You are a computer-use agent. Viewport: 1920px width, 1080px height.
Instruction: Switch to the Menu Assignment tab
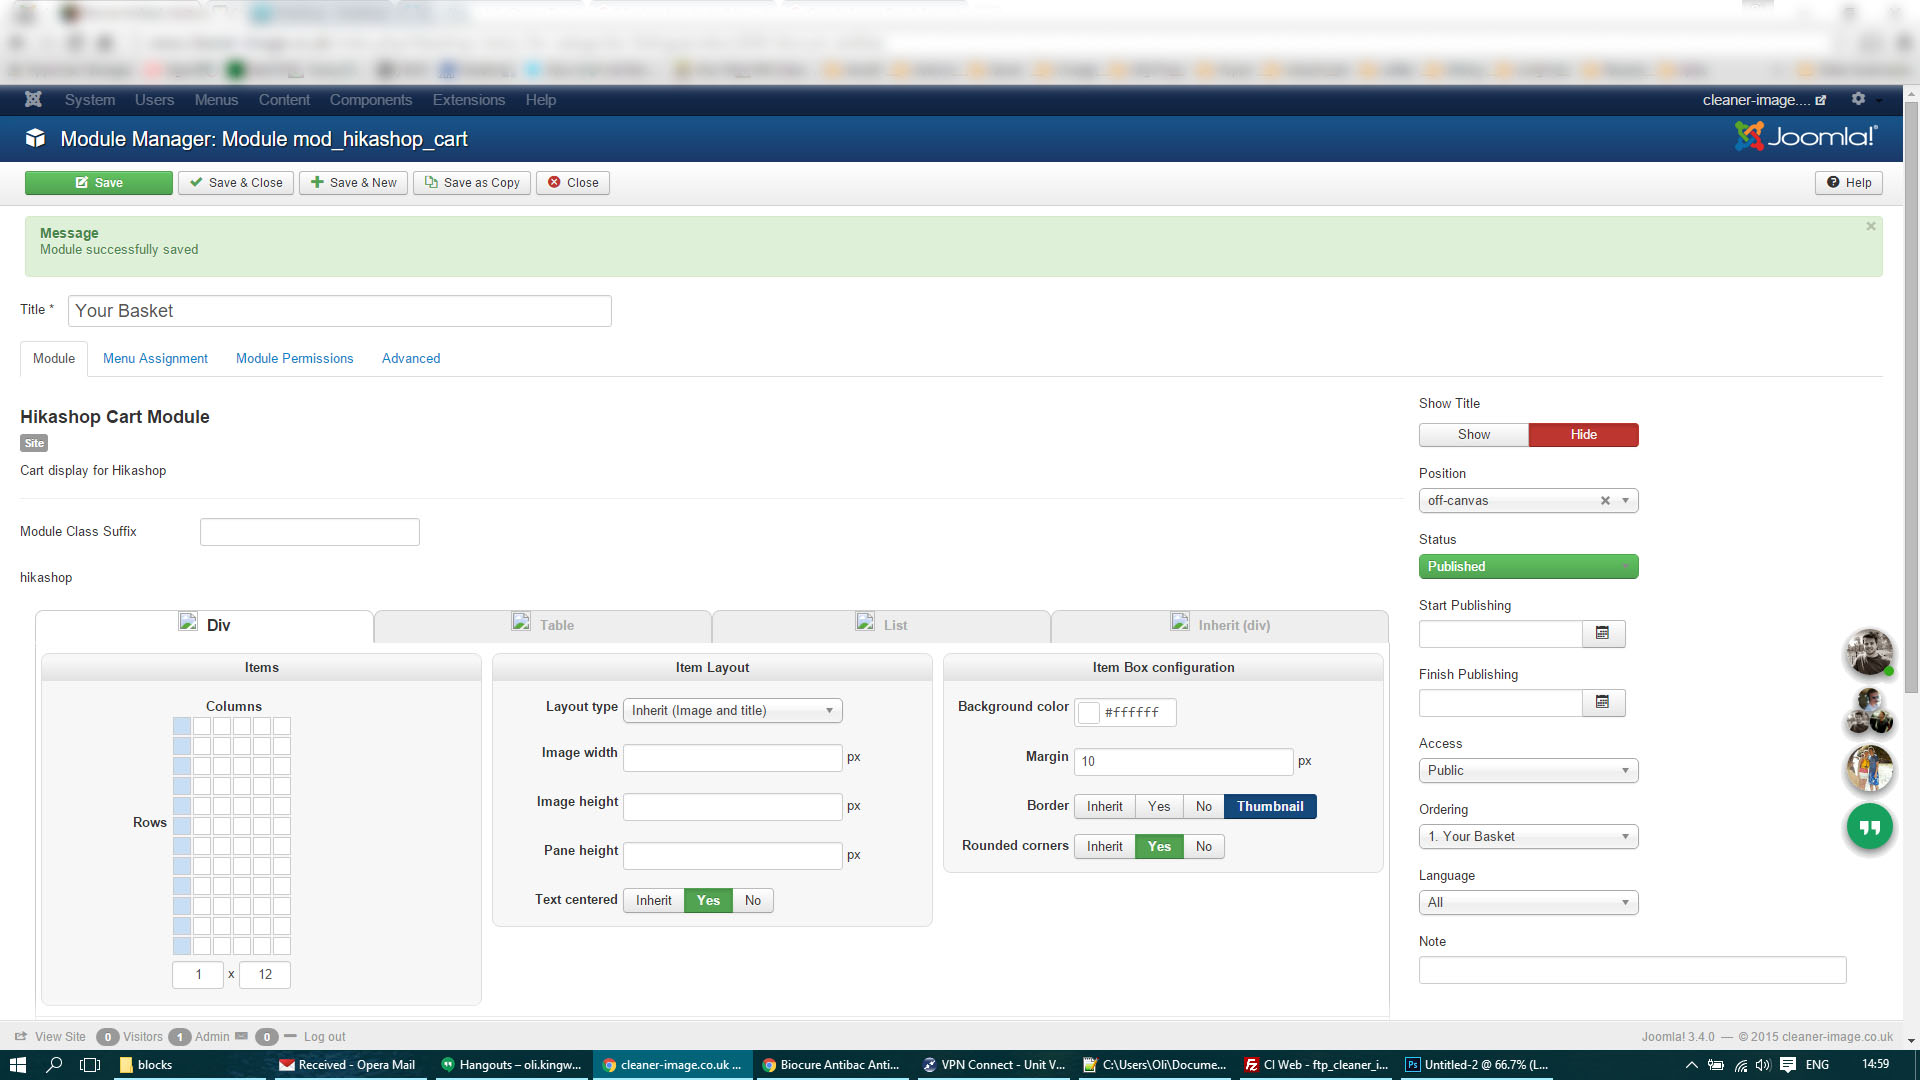pyautogui.click(x=155, y=359)
